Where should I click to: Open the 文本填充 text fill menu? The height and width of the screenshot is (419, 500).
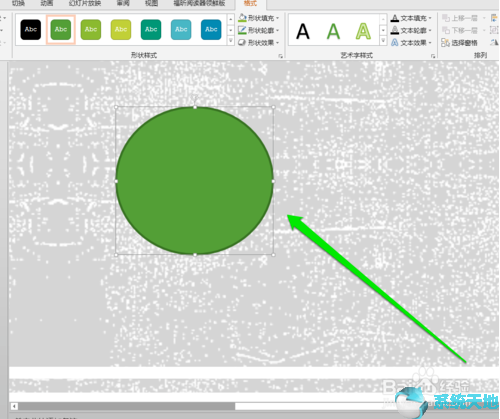pyautogui.click(x=411, y=18)
